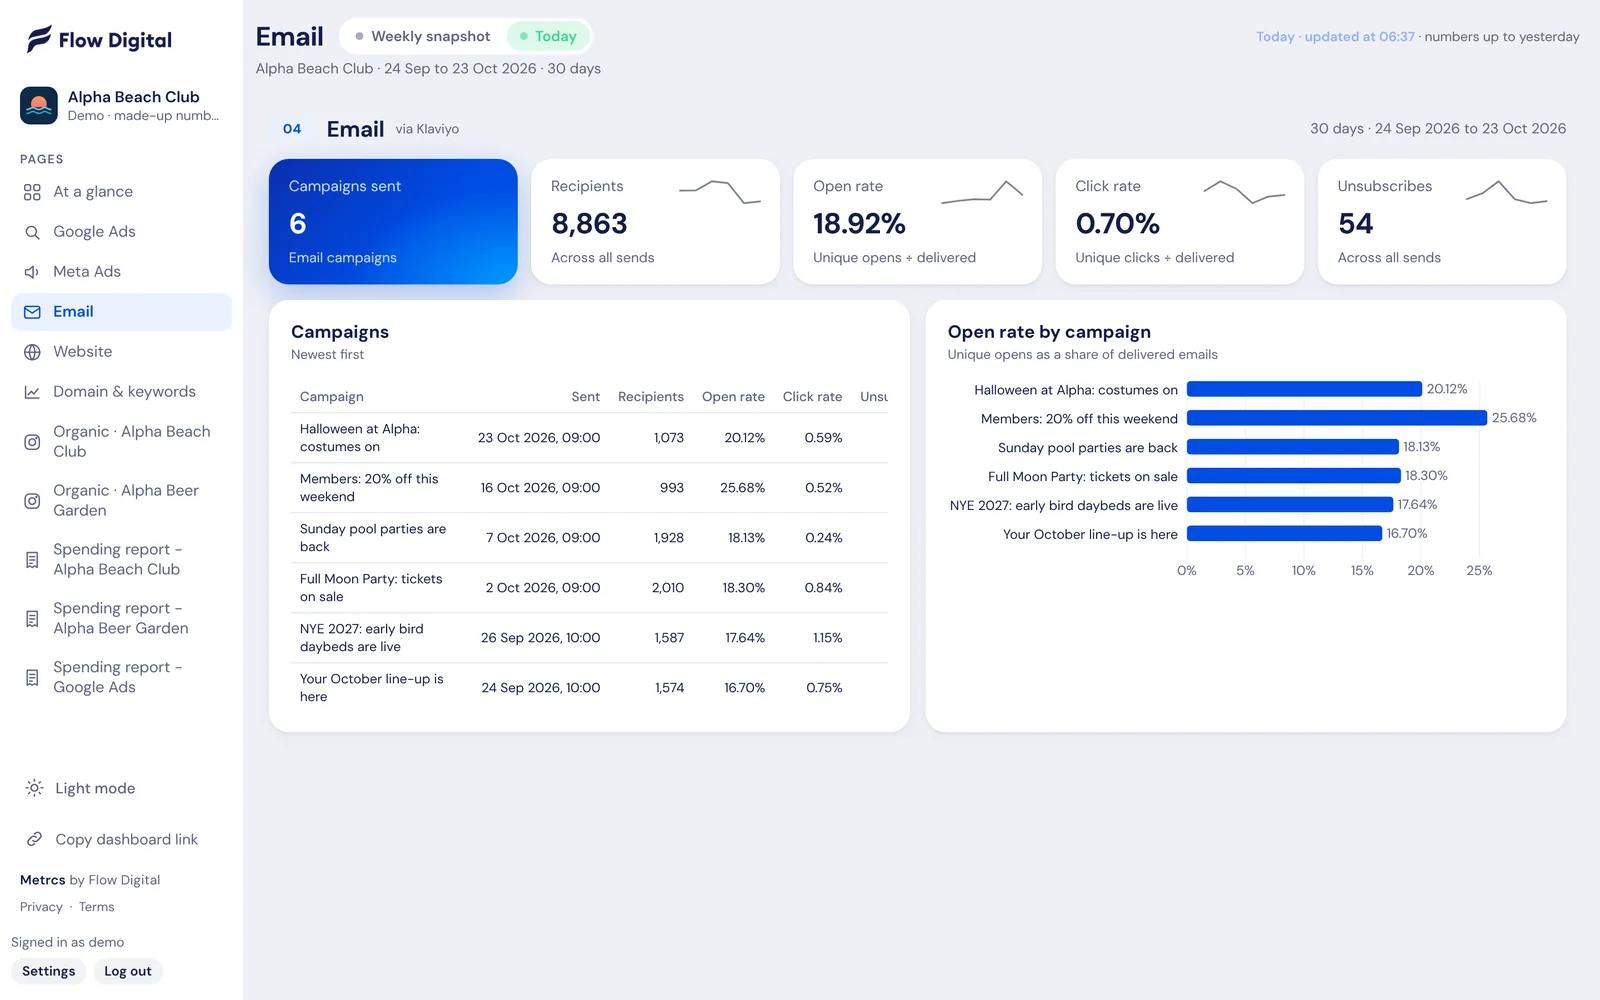Screen dimensions: 1600x1000
Task: Click the Open rate sparkline chart
Action: click(x=982, y=191)
